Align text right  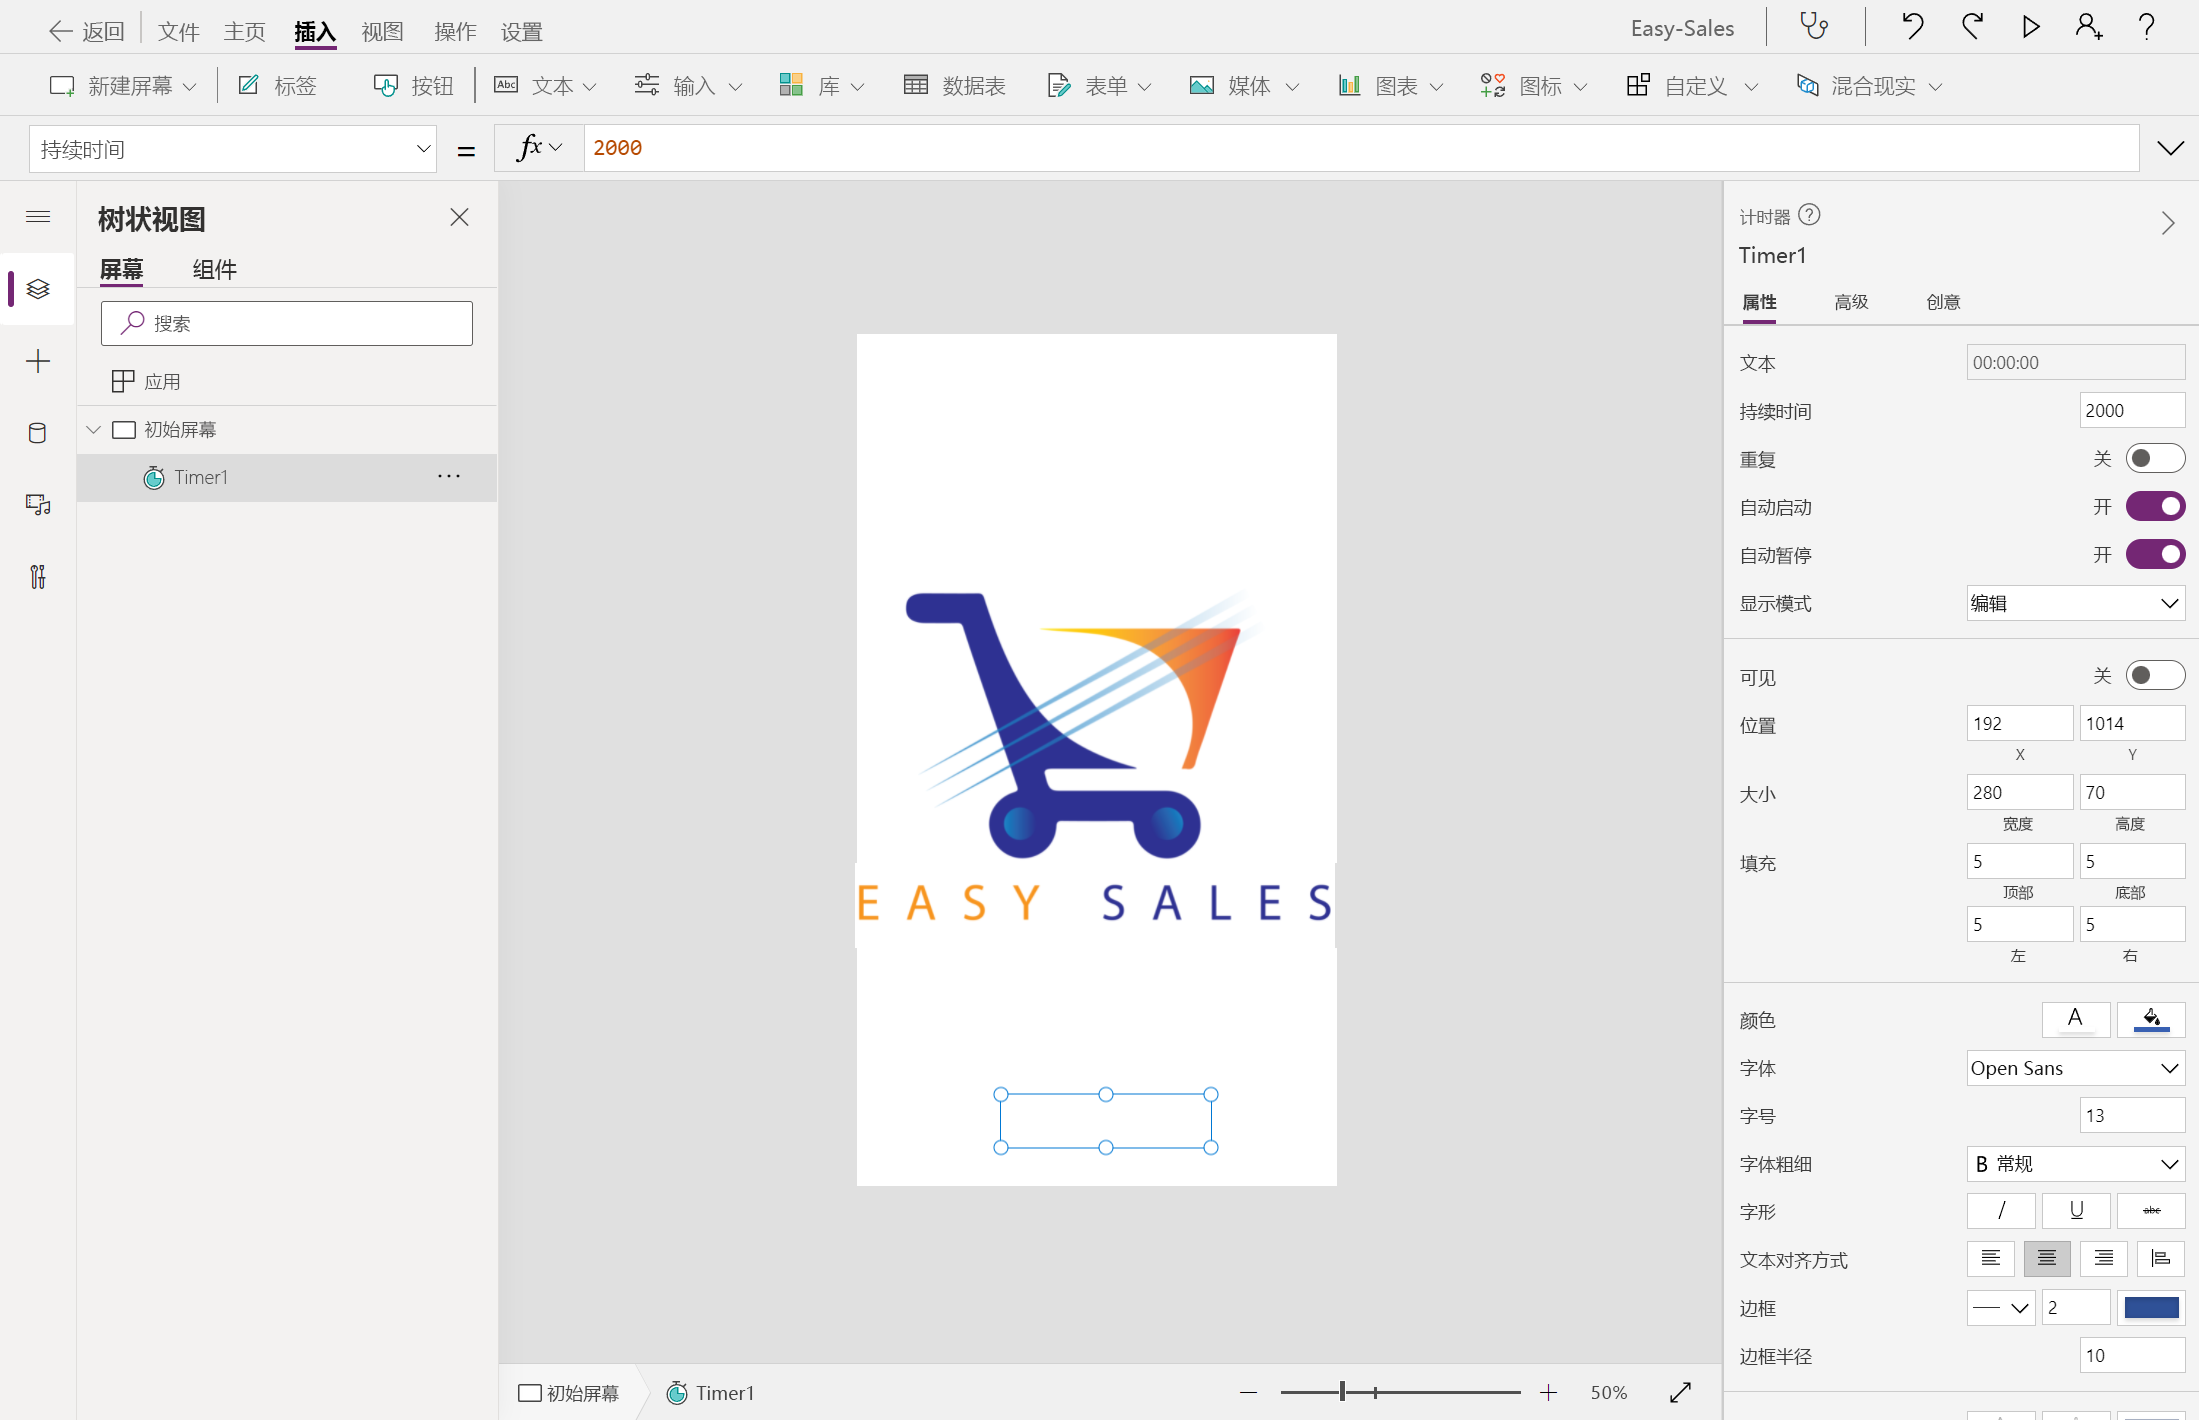[x=2104, y=1259]
